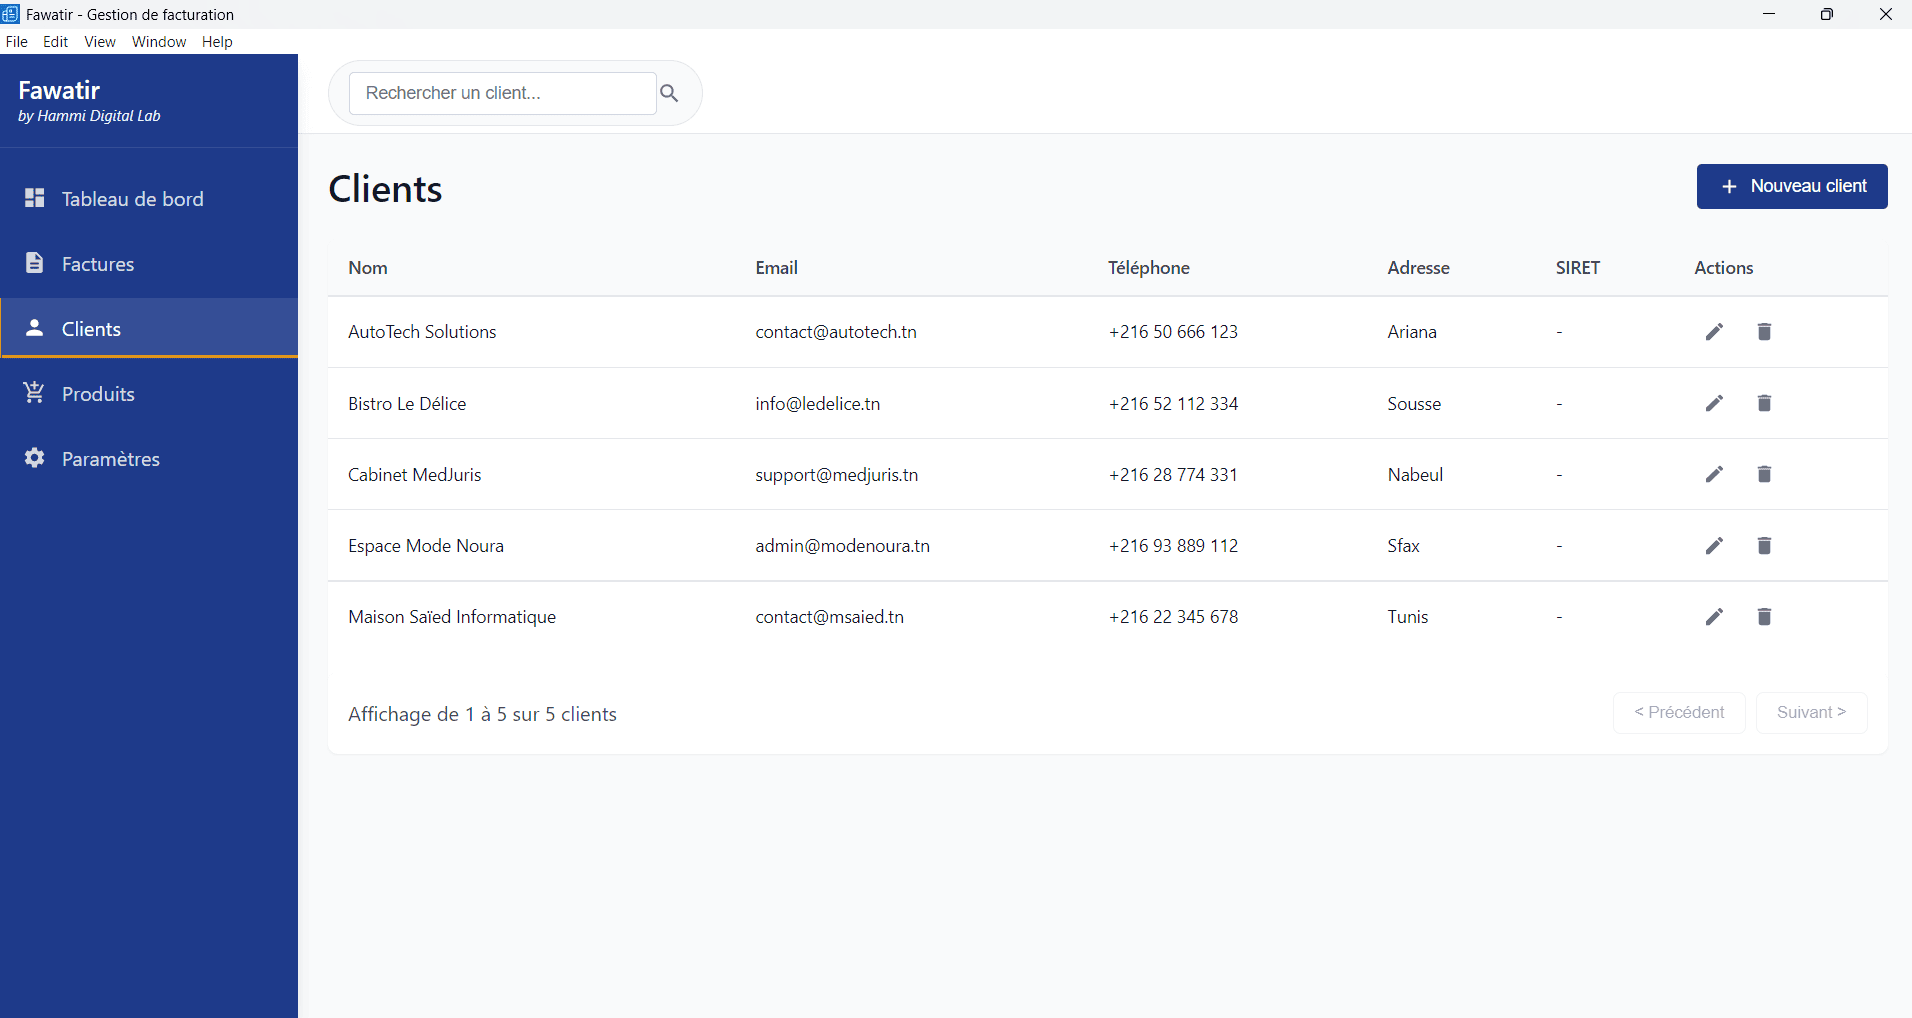1912x1018 pixels.
Task: Click the Sousse address cell
Action: (x=1414, y=404)
